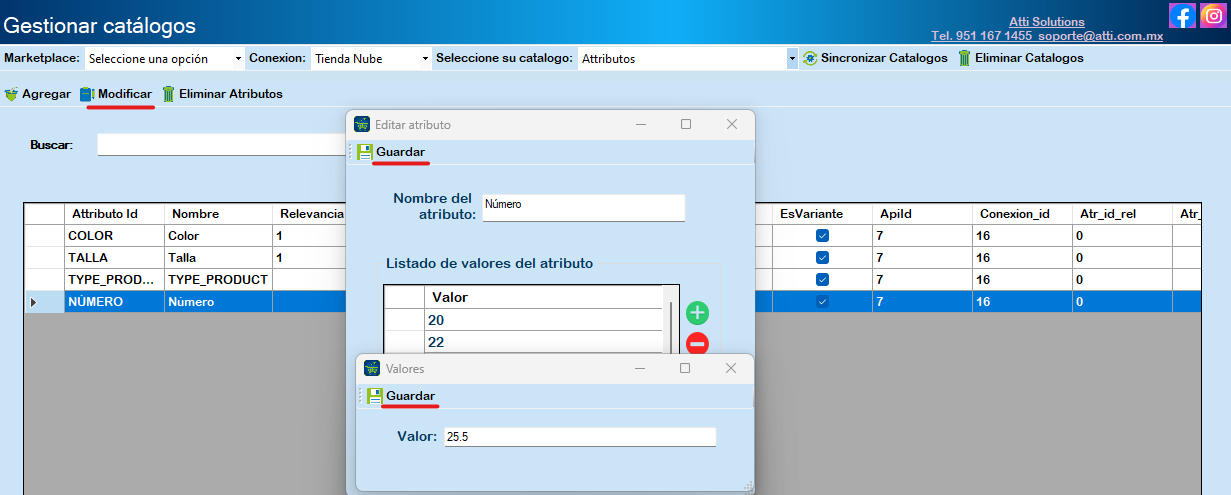This screenshot has height=495, width=1231.
Task: Add value with green plus icon
Action: coord(697,312)
